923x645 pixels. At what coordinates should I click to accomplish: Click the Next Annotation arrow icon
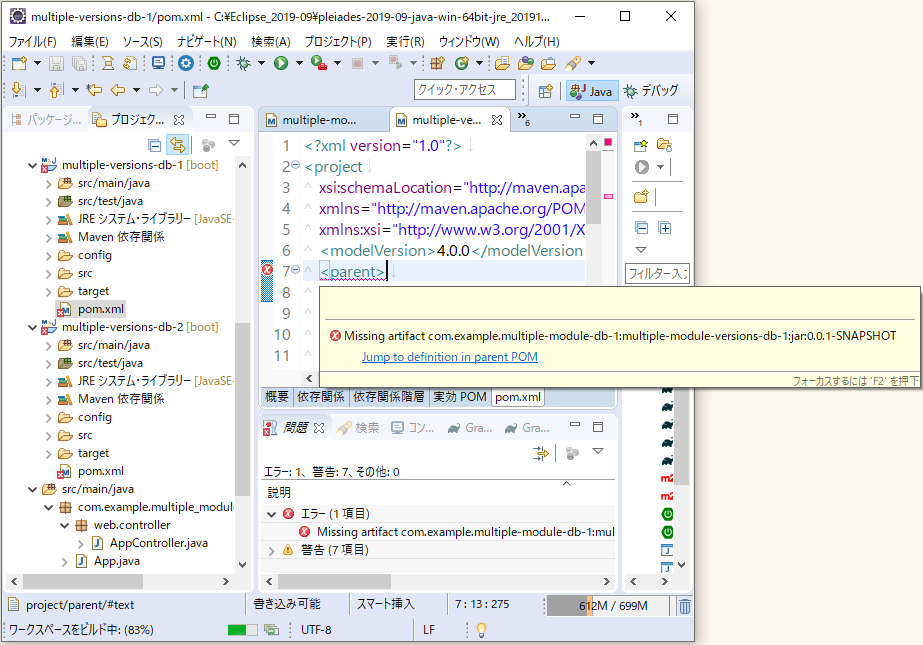[19, 90]
